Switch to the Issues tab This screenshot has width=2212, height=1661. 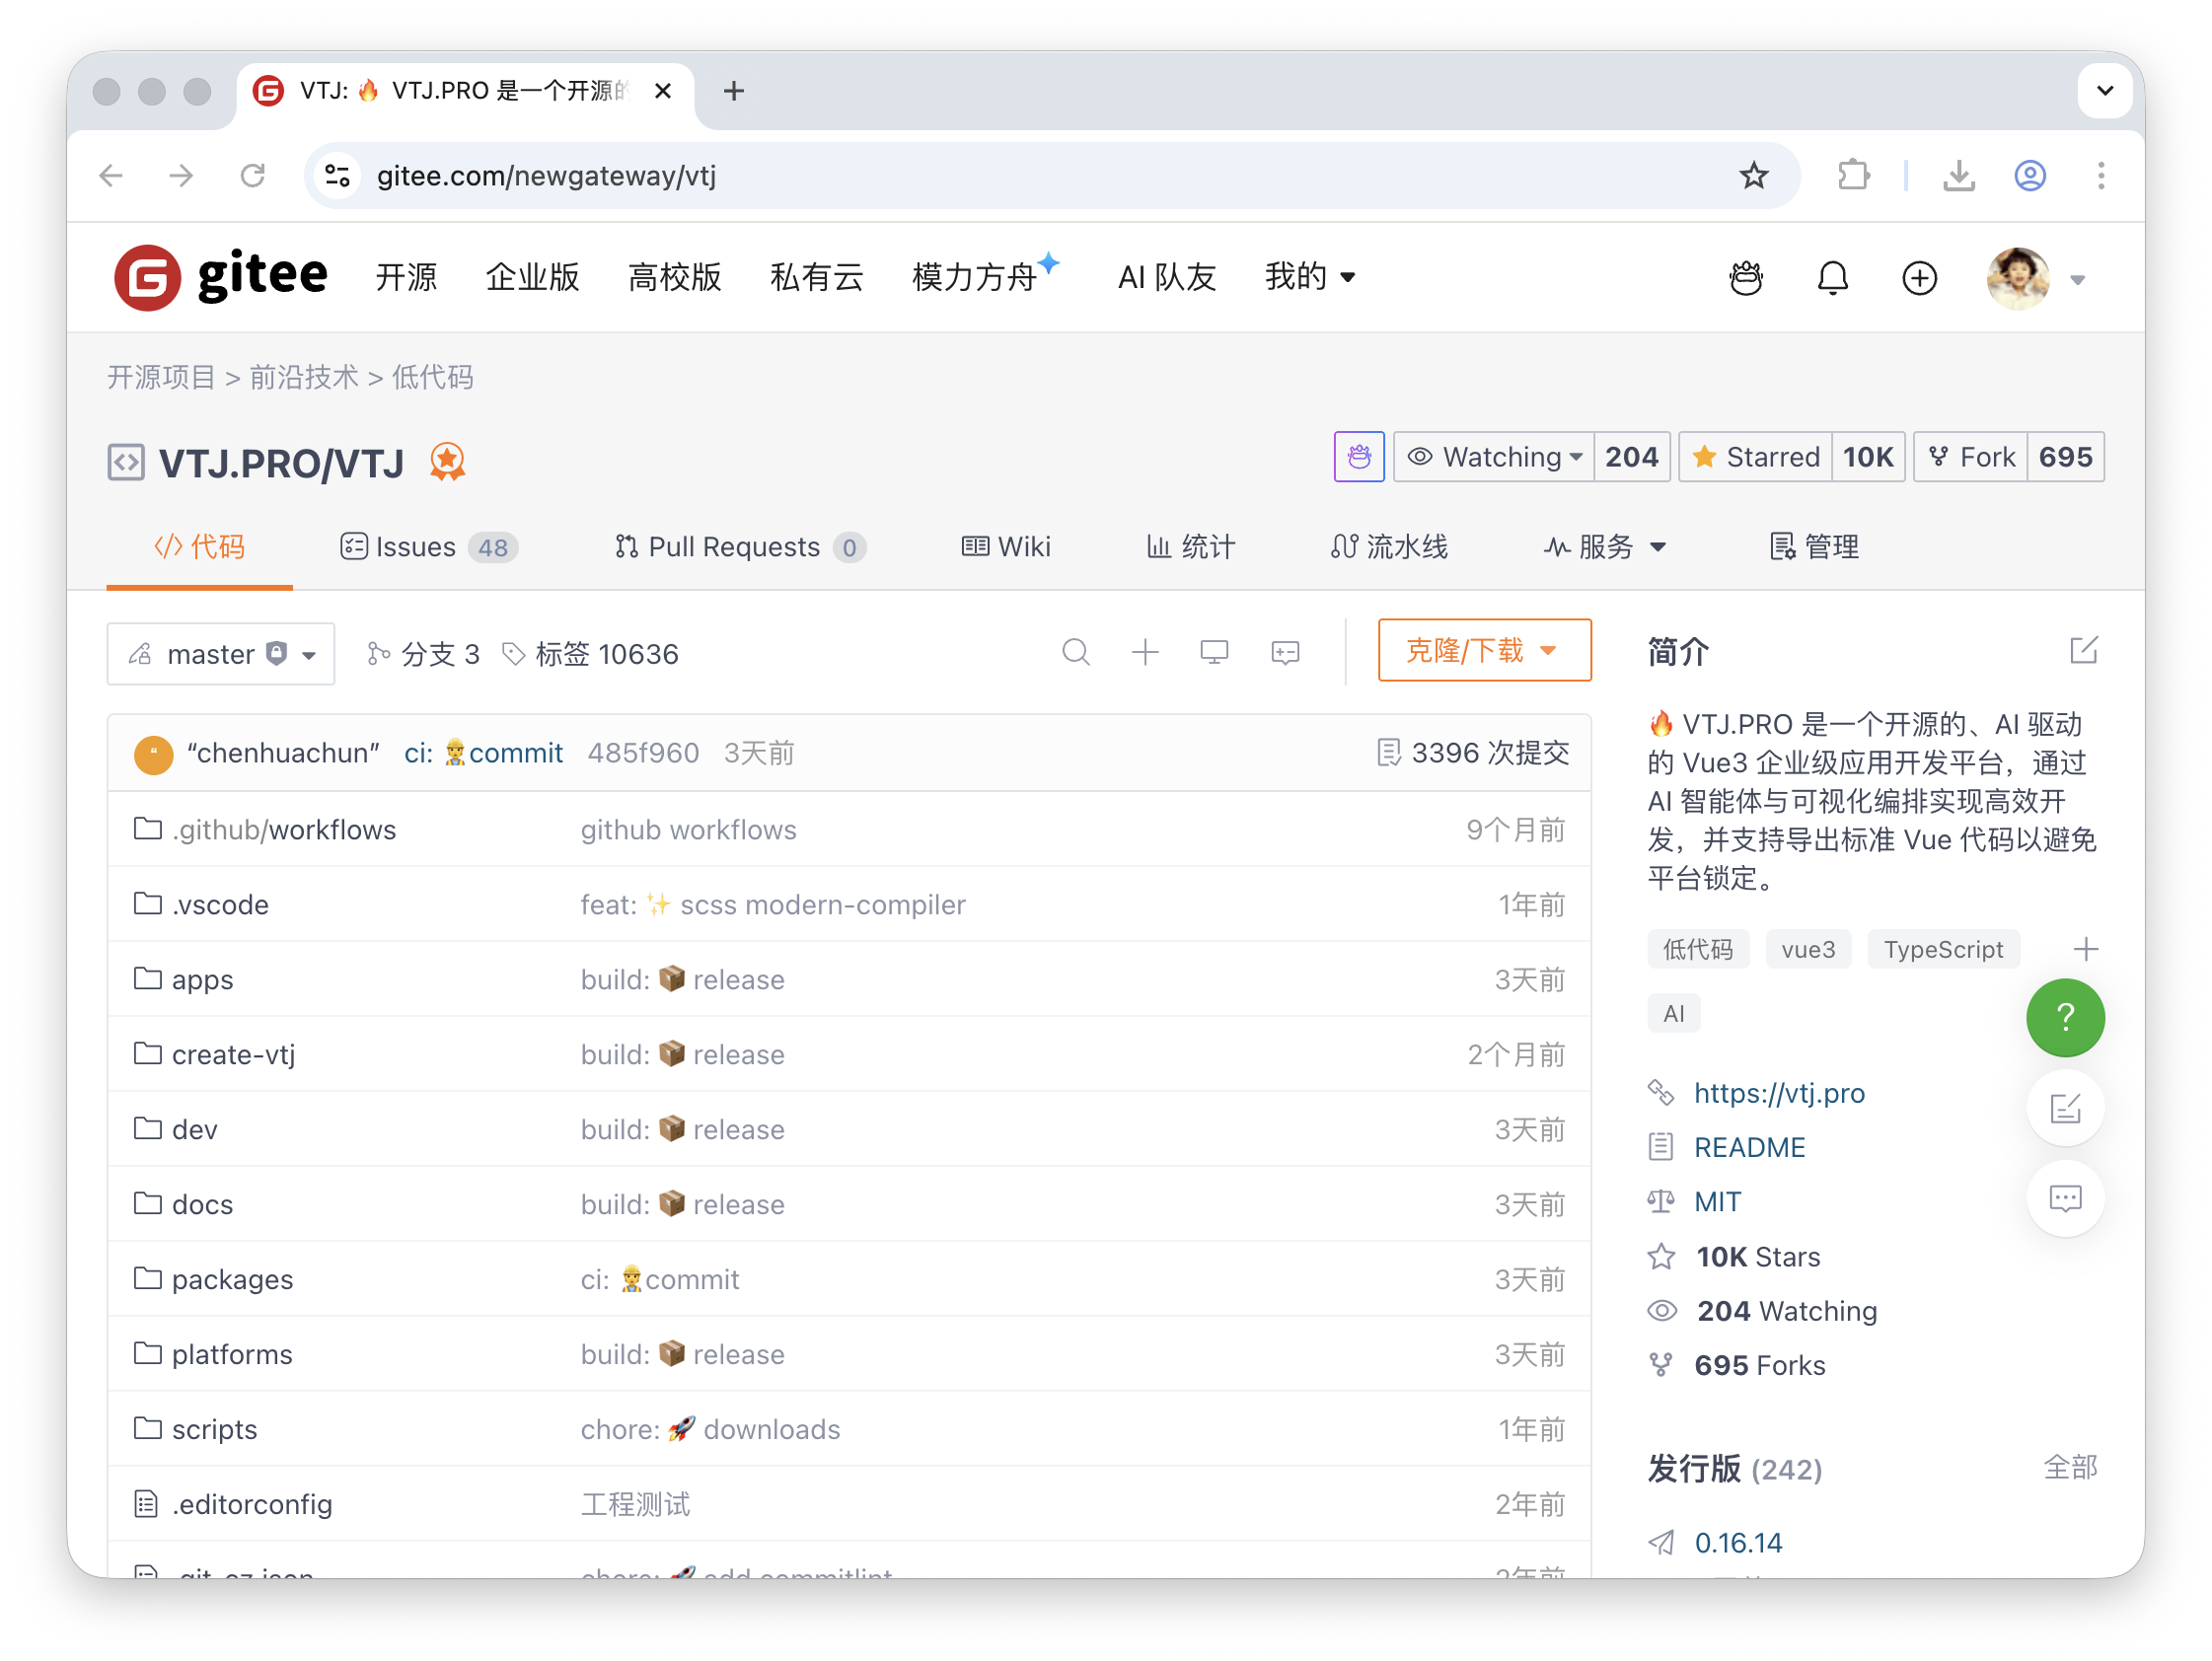428,547
